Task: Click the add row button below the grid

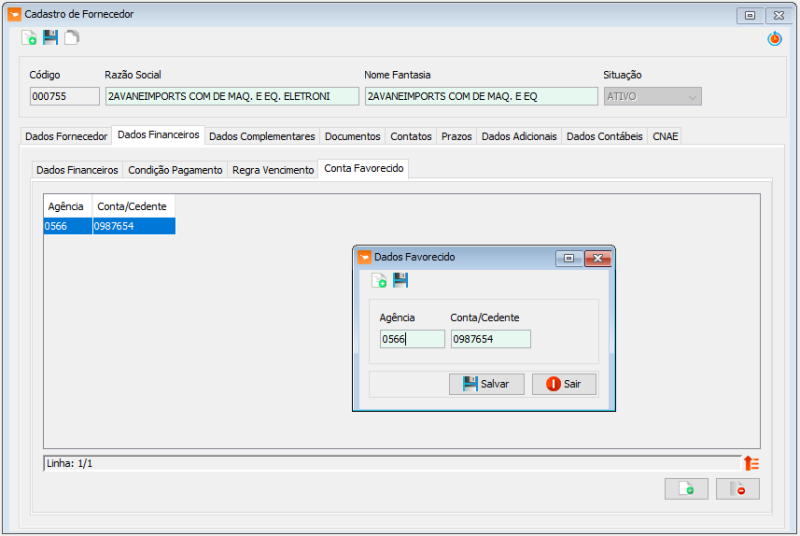Action: click(686, 489)
